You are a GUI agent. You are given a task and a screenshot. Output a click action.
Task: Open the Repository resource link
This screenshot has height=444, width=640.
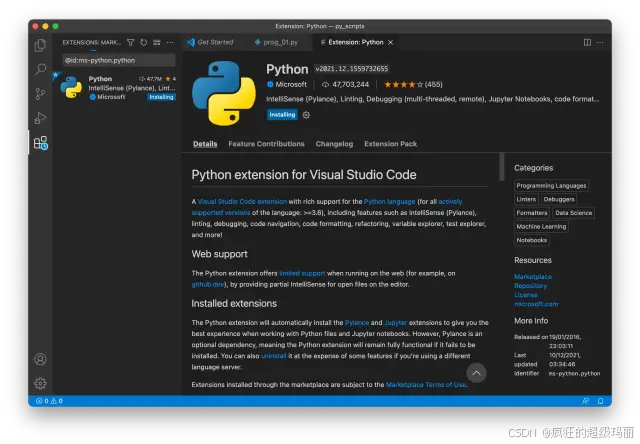coord(530,286)
